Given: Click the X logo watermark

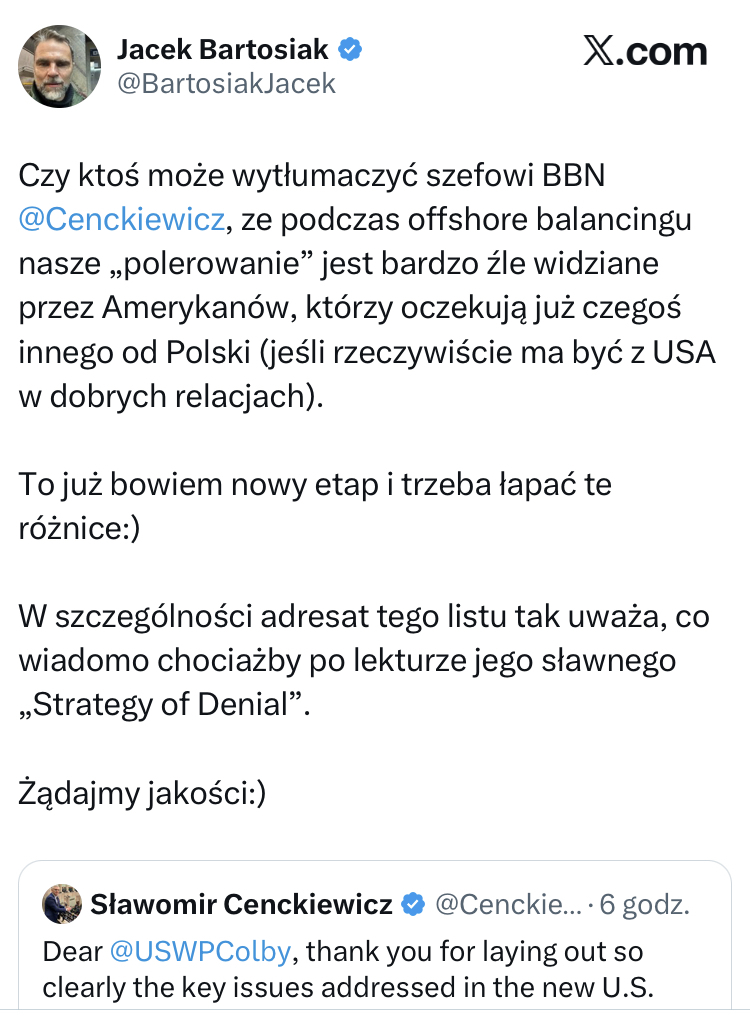Looking at the screenshot, I should point(645,51).
